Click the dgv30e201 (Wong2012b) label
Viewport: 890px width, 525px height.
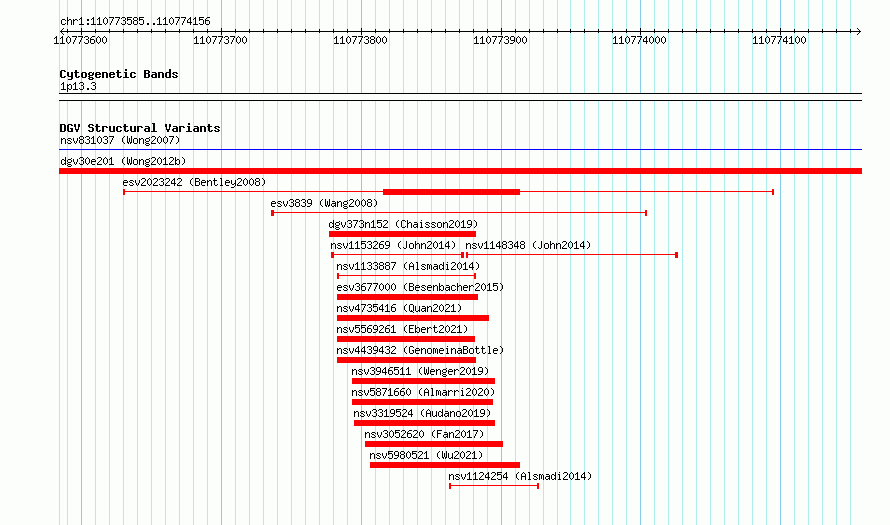(123, 161)
